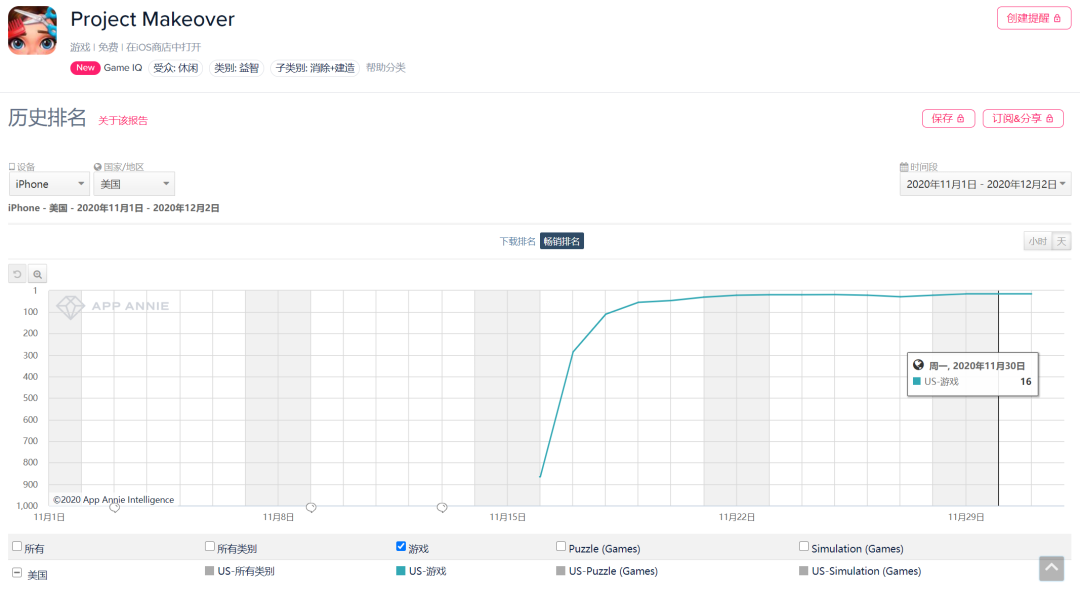Click the US-游戏 teal legend swatch

coord(401,571)
